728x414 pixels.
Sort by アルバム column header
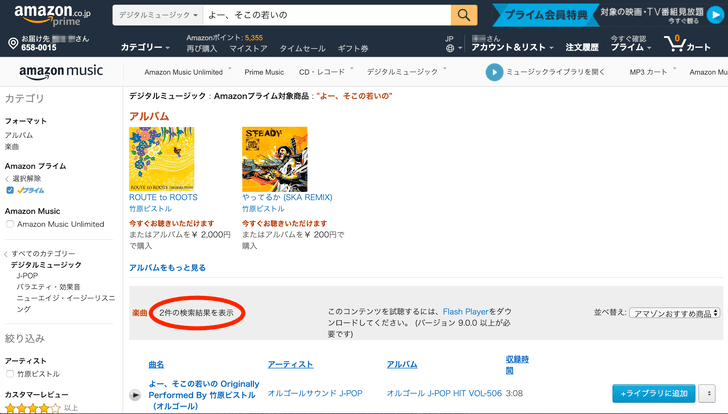[402, 365]
